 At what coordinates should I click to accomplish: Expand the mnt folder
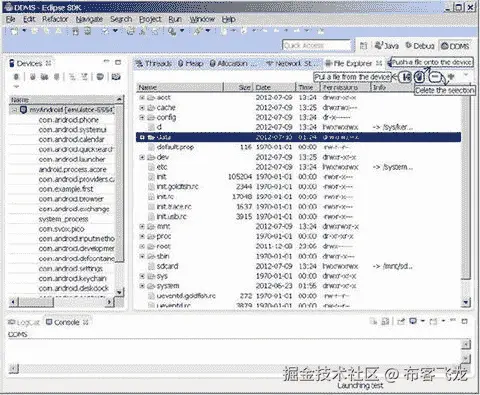[x=142, y=226]
